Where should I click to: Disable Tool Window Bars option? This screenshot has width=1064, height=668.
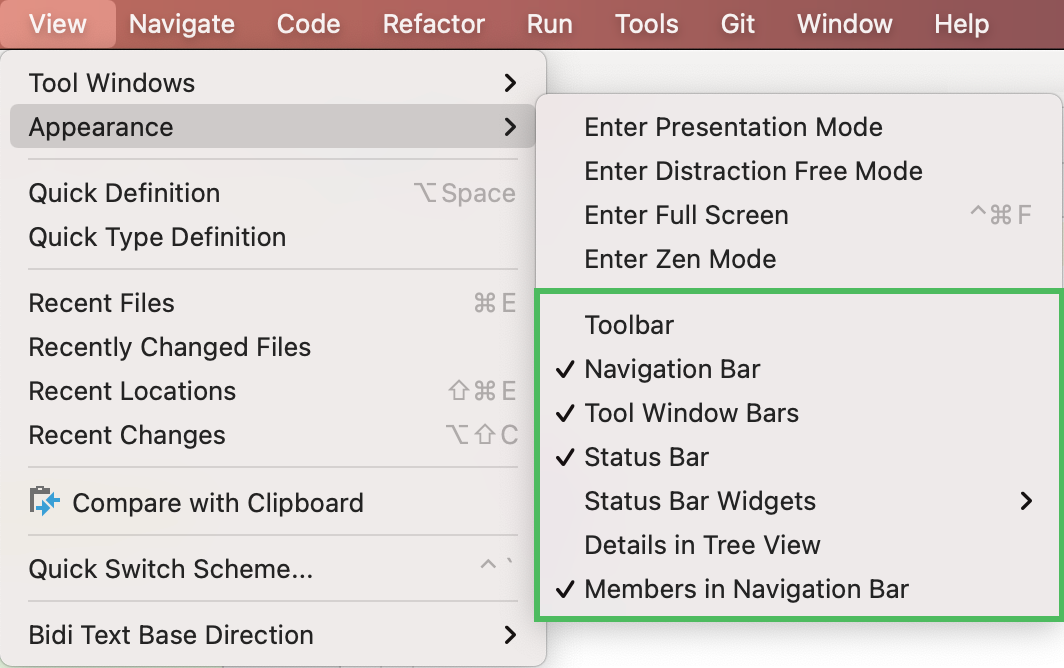[x=691, y=413]
